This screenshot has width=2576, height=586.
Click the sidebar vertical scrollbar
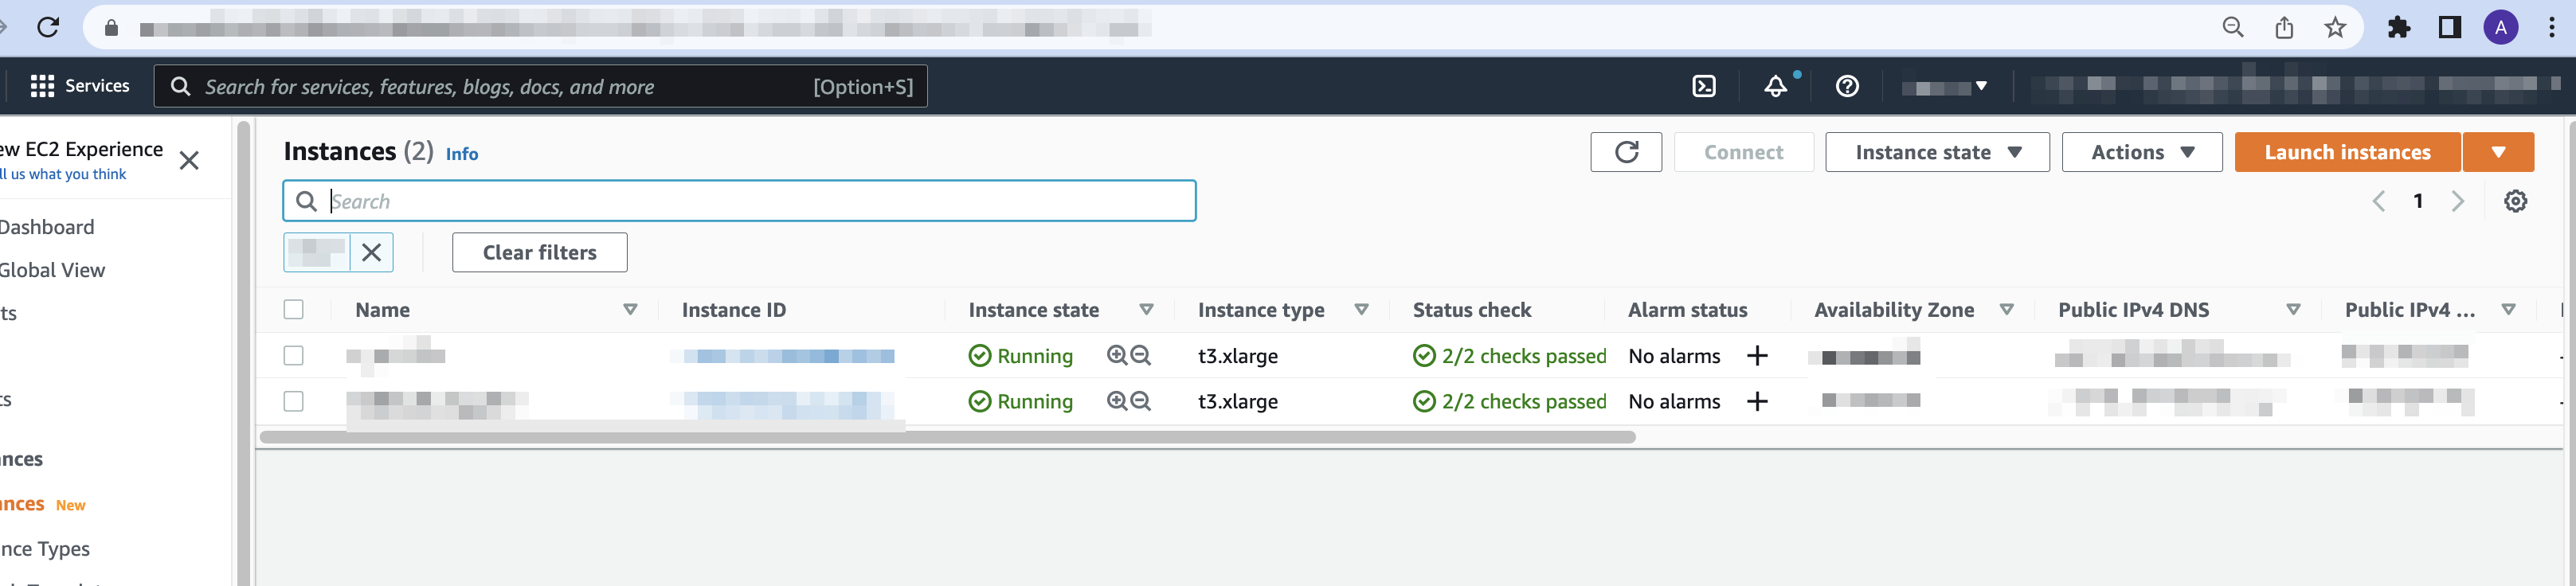point(244,353)
